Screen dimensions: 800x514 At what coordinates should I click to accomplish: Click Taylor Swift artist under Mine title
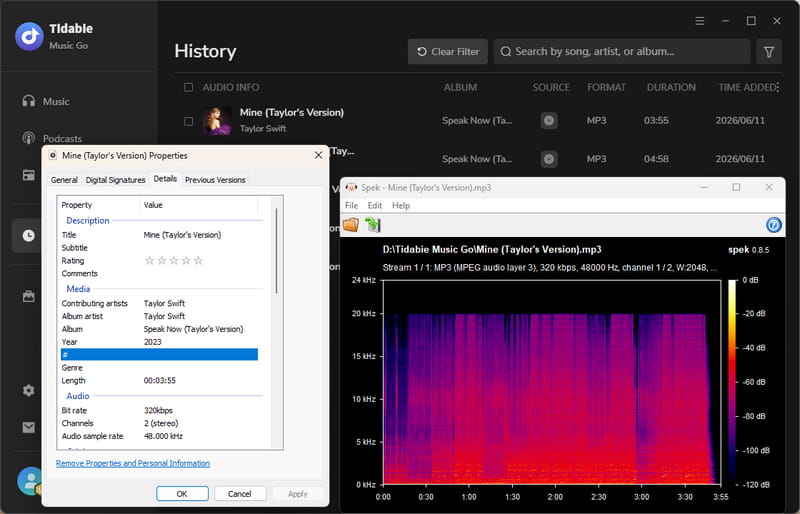pos(263,128)
